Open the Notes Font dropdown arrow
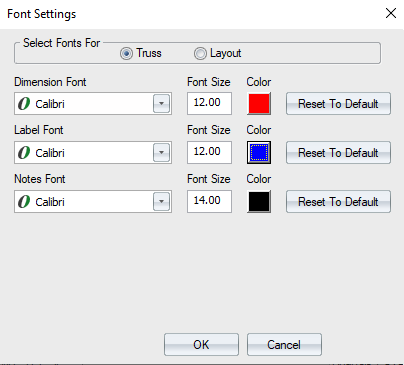The image size is (404, 365). click(161, 202)
